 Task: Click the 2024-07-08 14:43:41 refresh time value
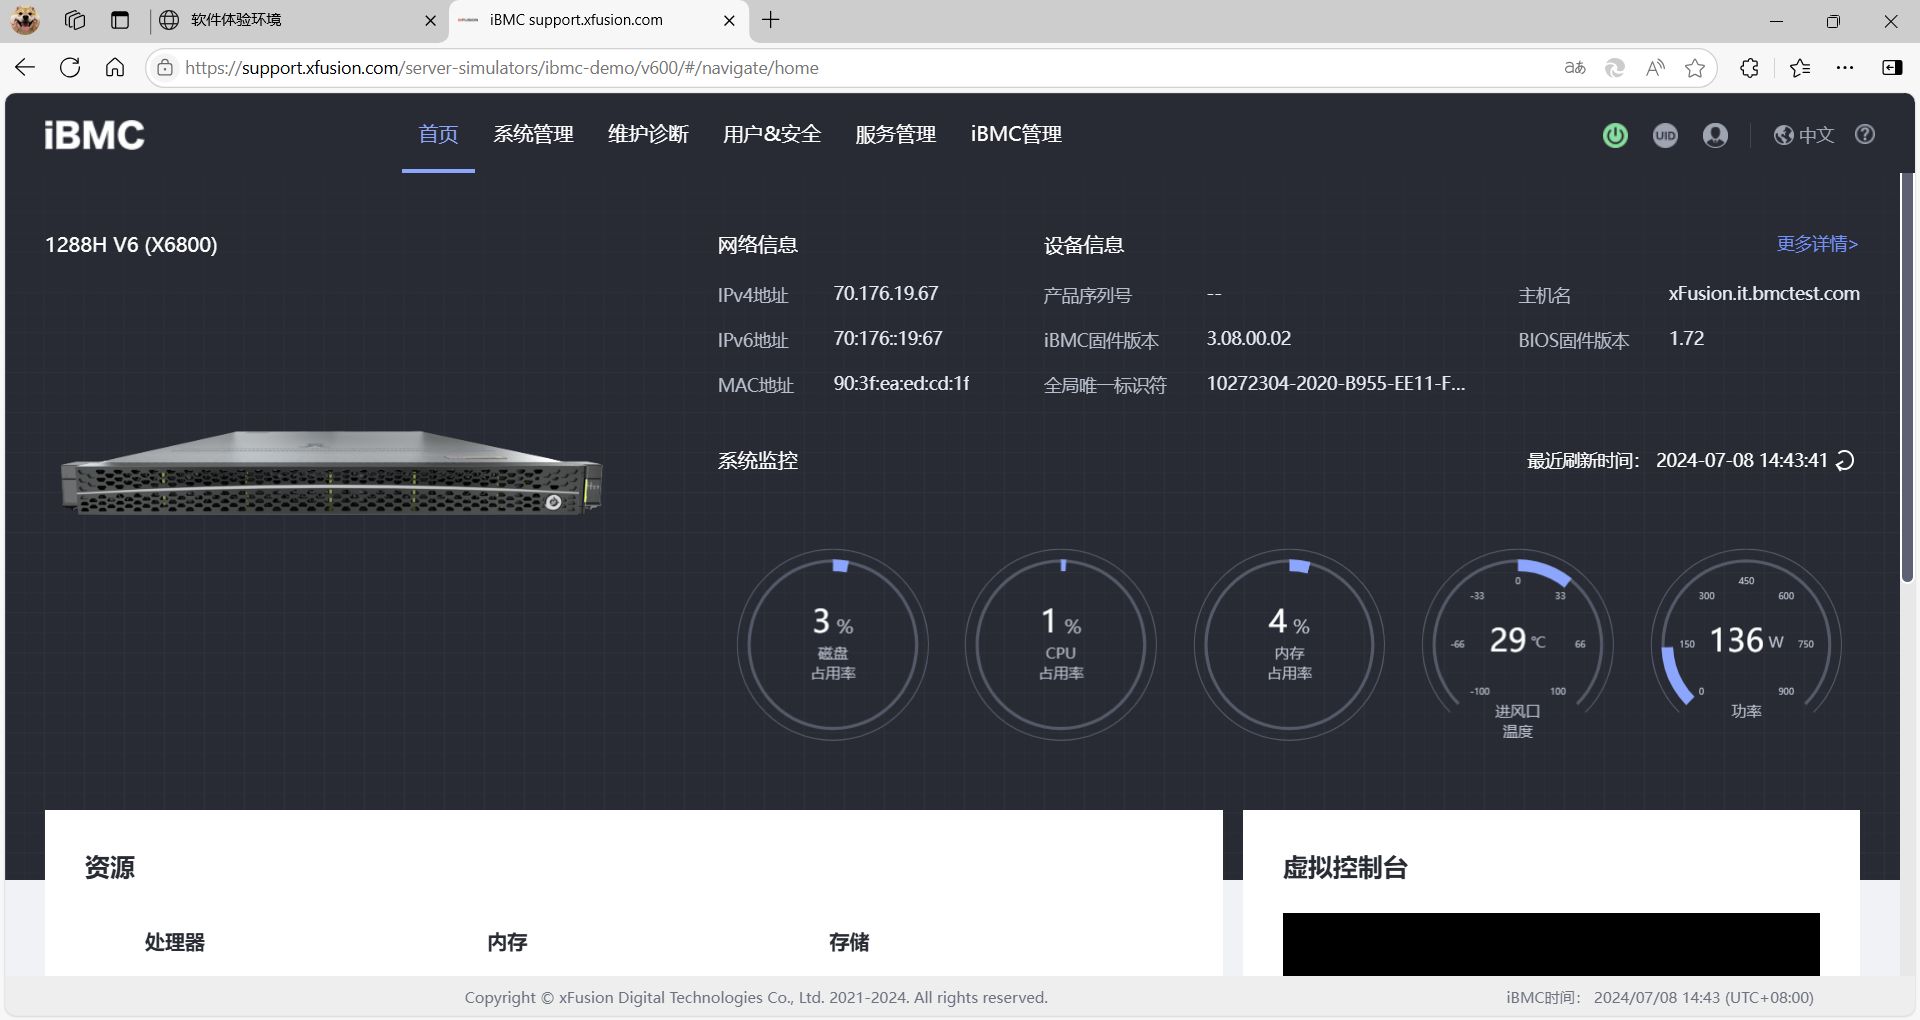[x=1741, y=461]
